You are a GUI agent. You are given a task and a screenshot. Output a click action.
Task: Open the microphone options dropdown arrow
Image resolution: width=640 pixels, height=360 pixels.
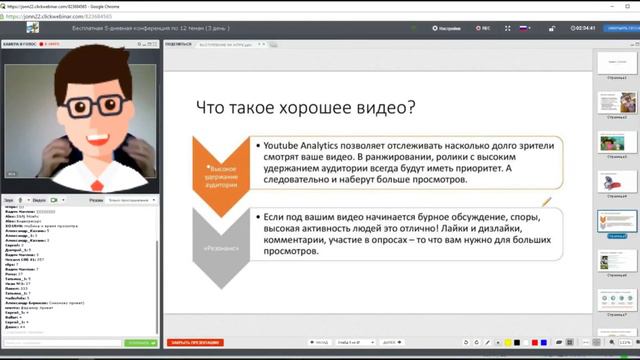(28, 200)
